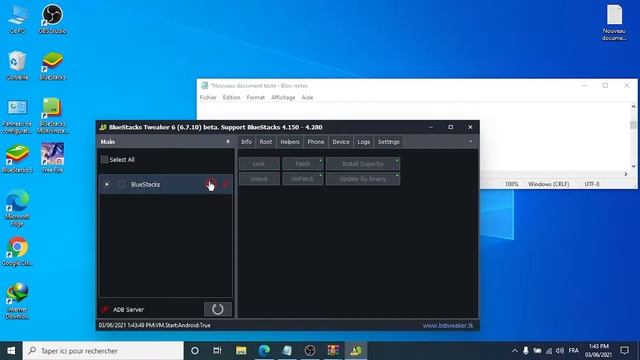640x360 pixels.
Task: Open Windows Start menu
Action: tap(11, 351)
